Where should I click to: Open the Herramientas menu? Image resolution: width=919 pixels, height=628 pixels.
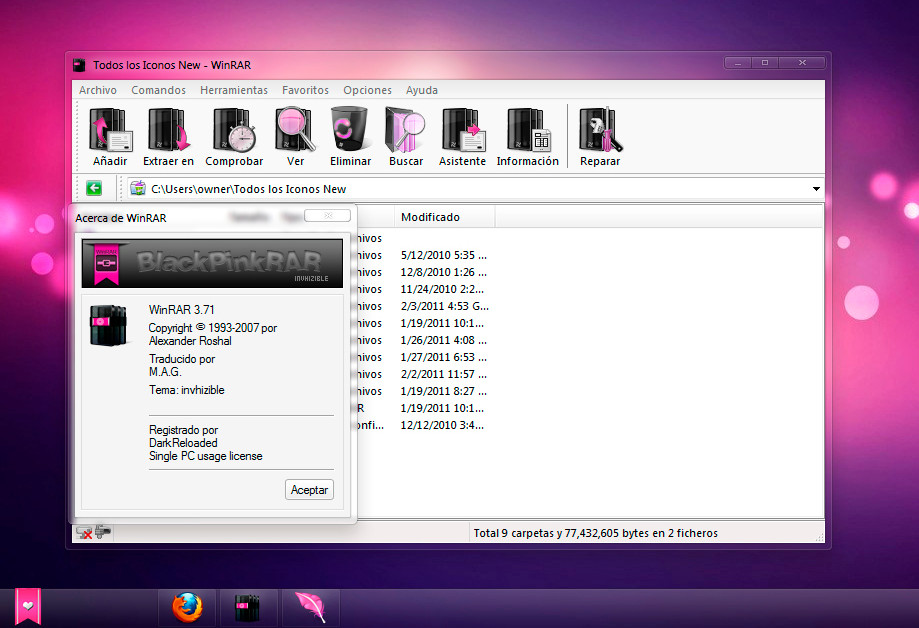tap(234, 90)
